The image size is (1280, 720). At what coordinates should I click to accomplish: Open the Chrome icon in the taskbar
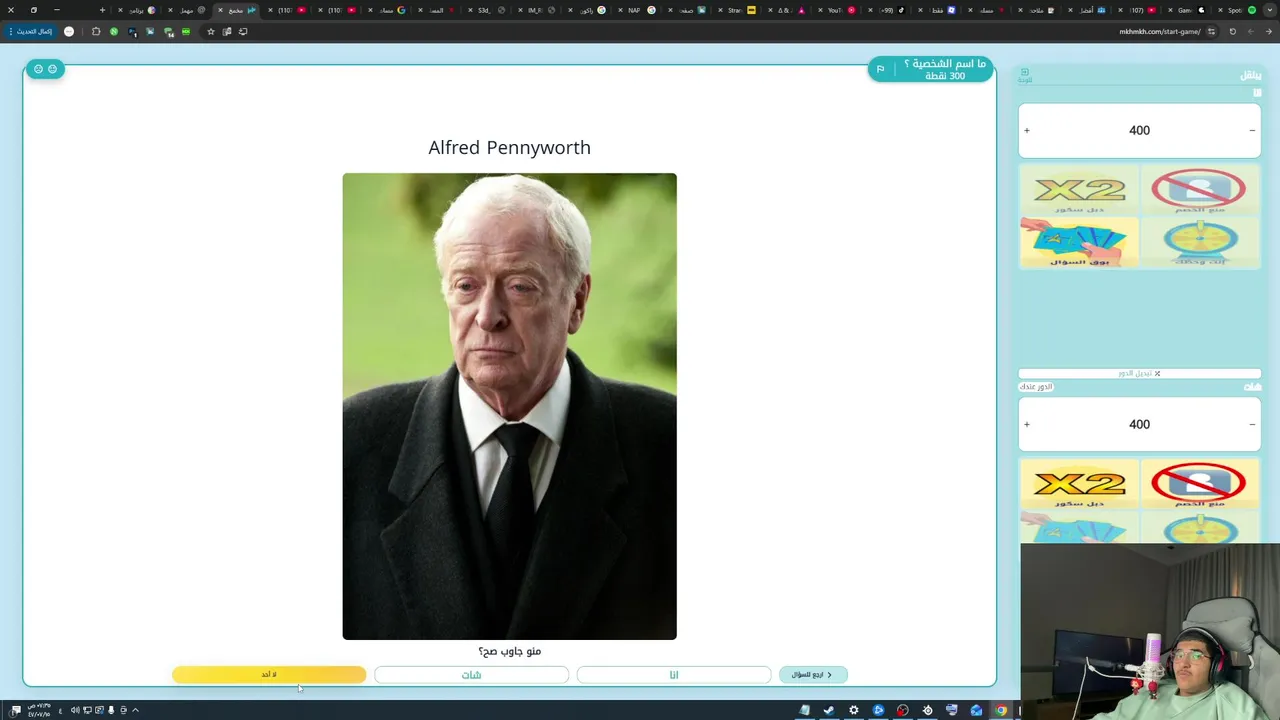click(x=1001, y=710)
